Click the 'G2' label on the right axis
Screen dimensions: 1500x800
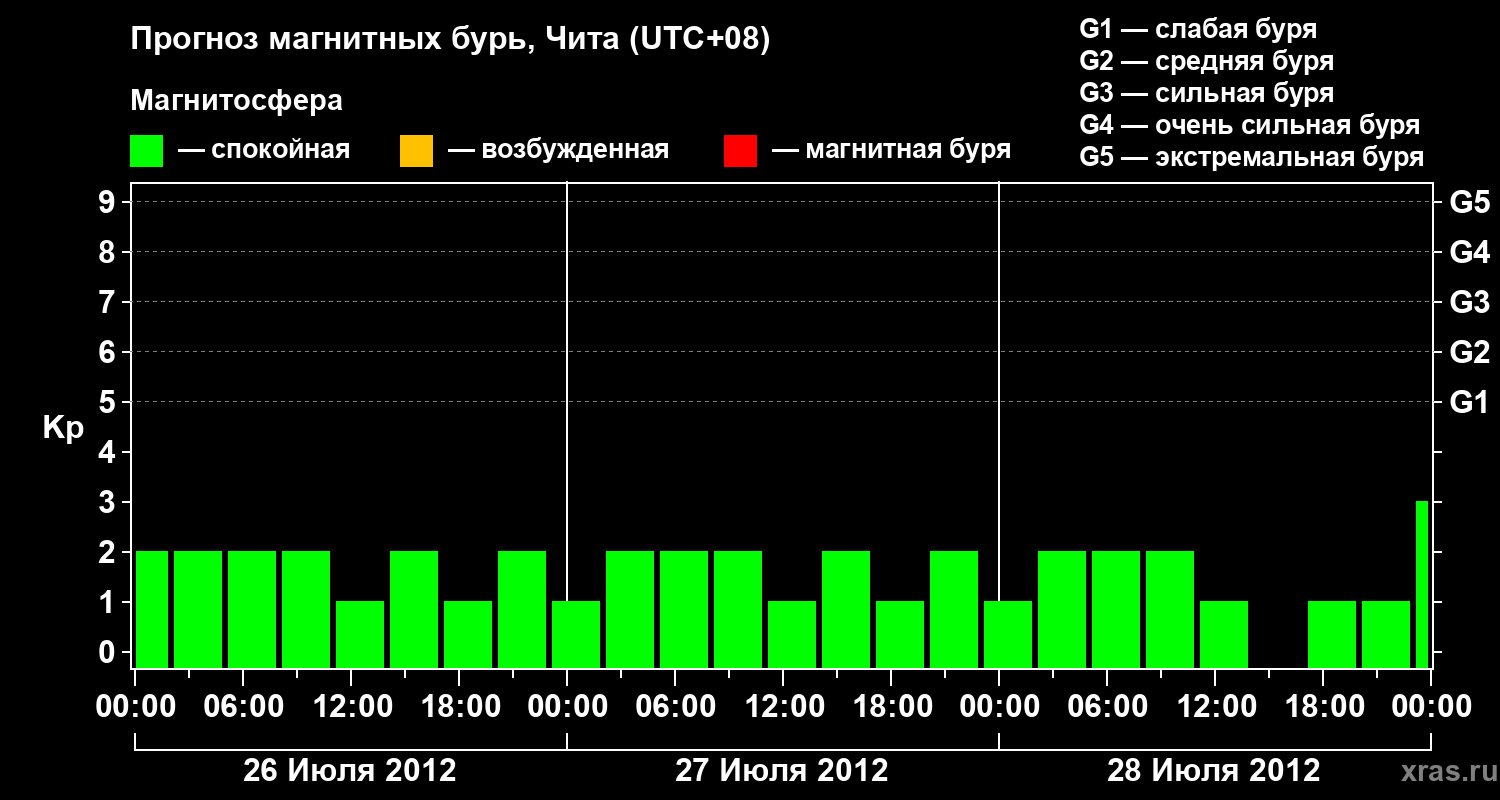coord(1469,353)
